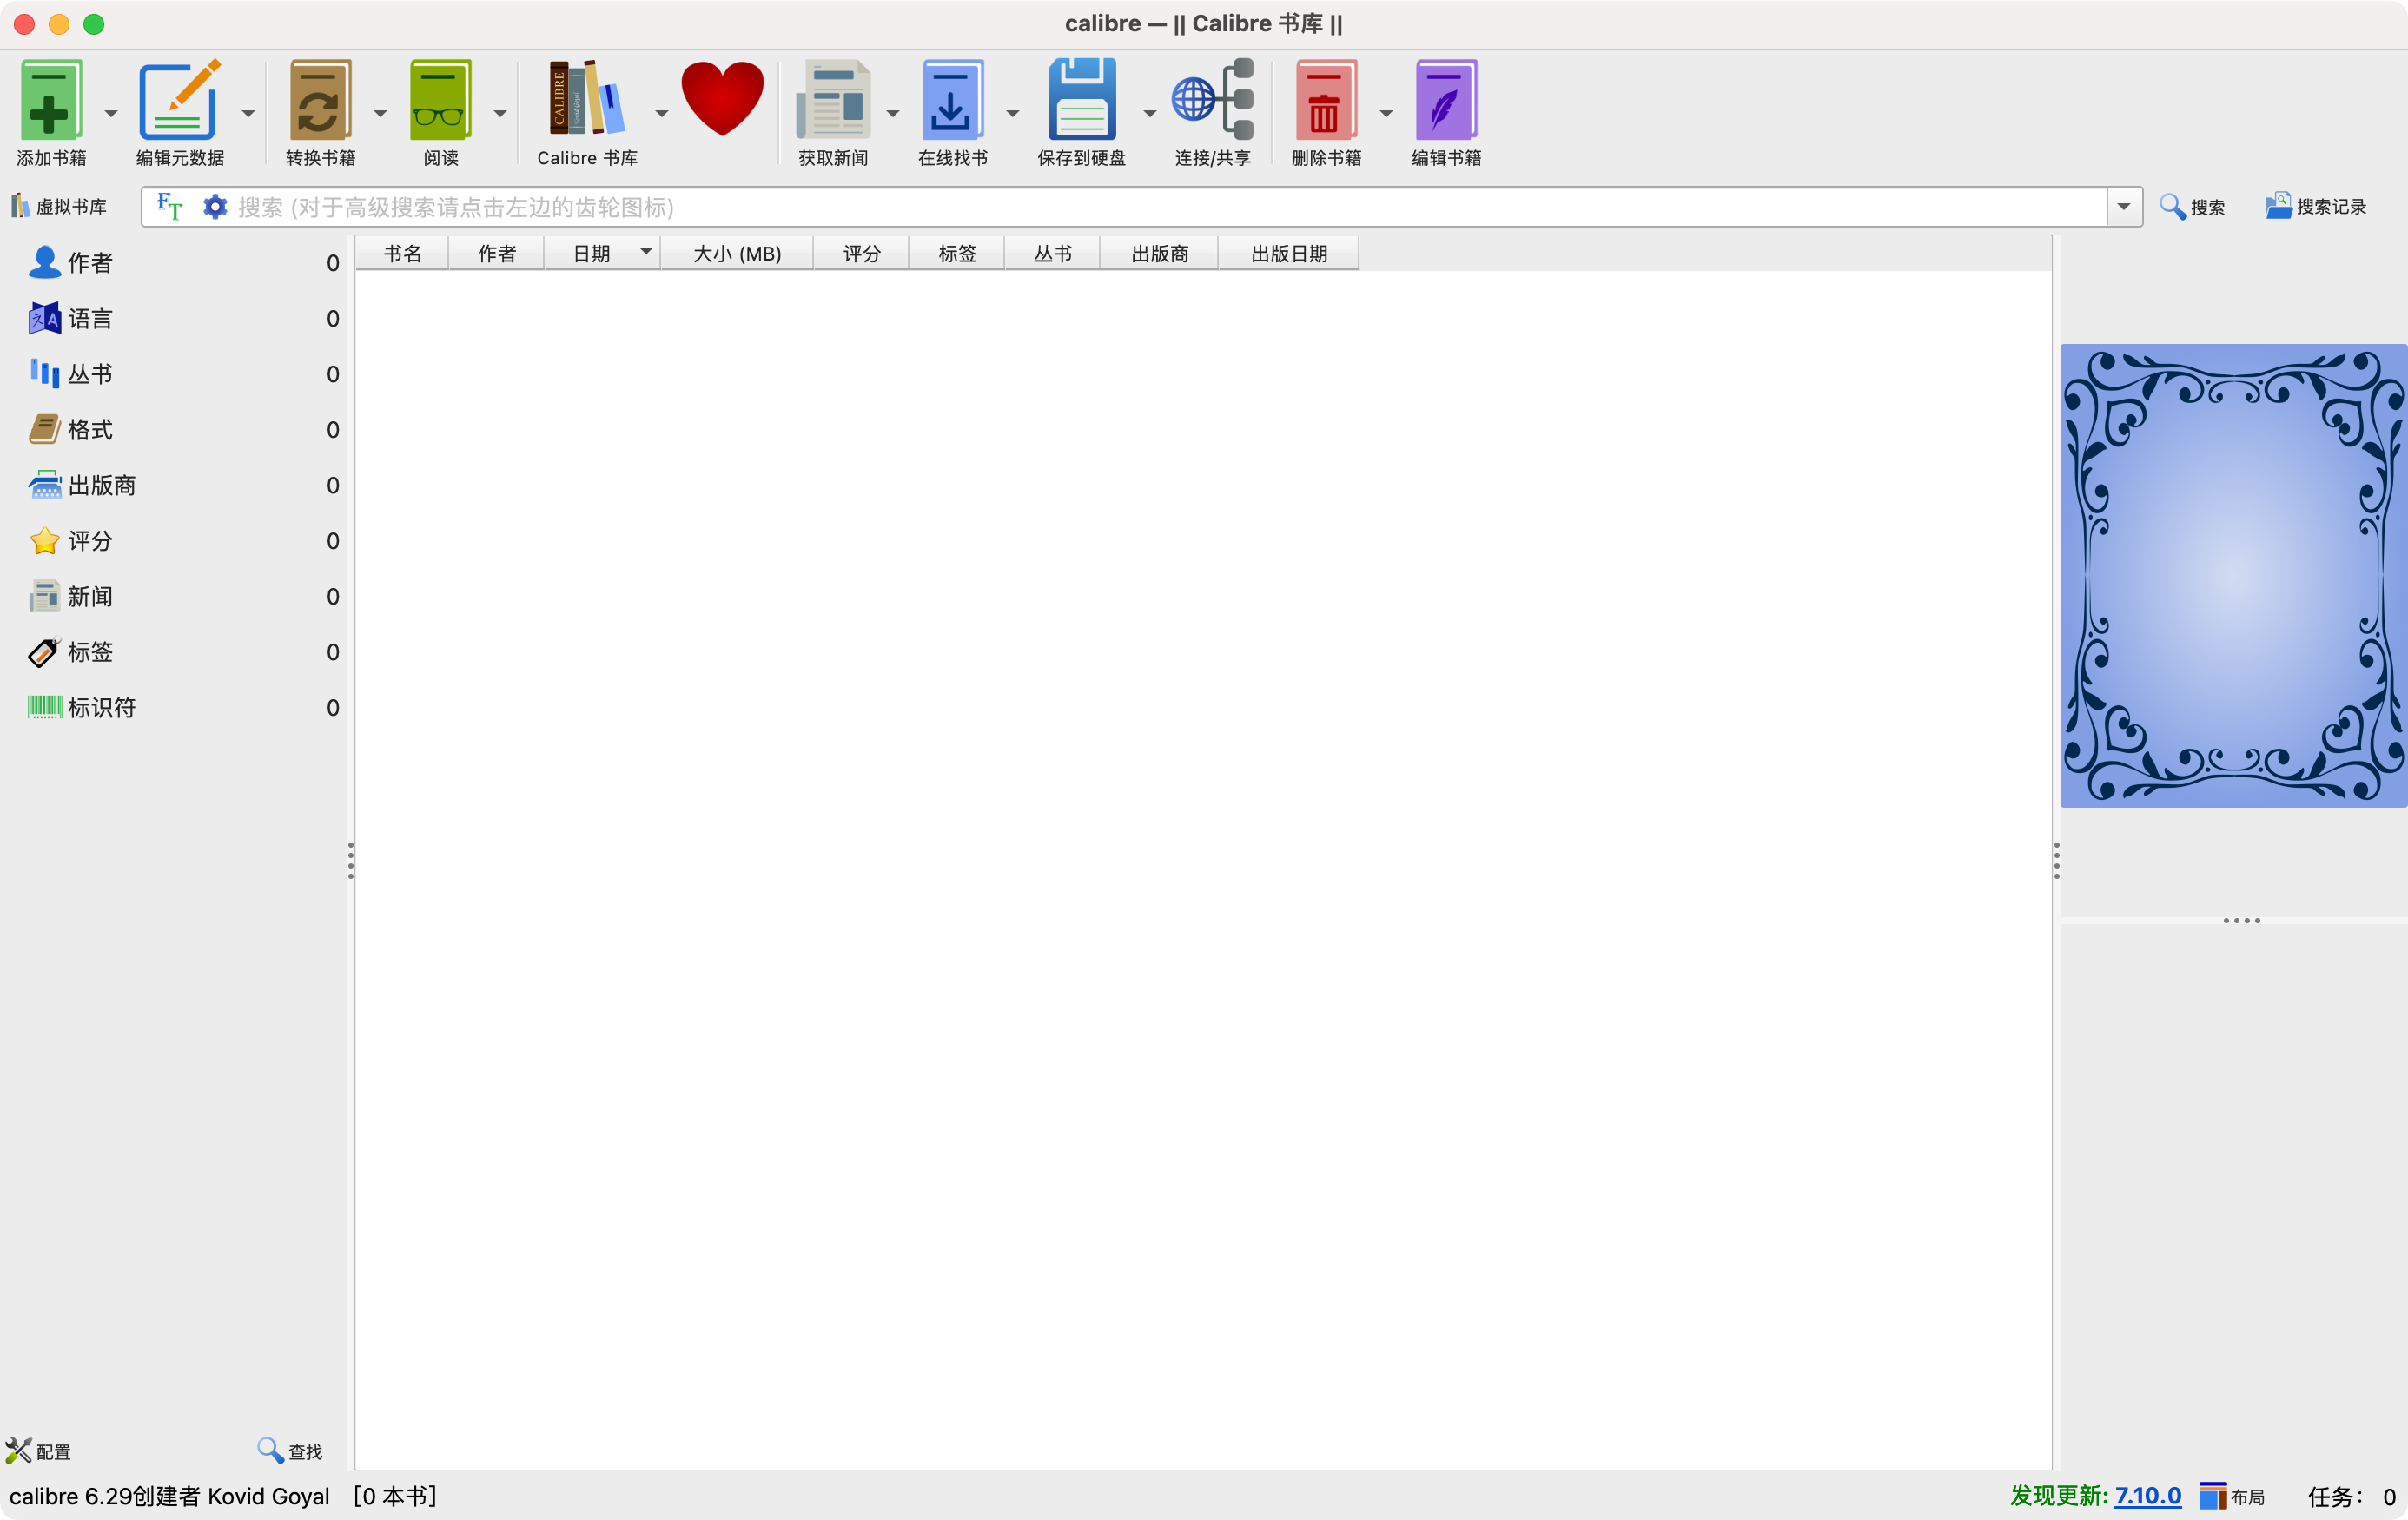Image resolution: width=2408 pixels, height=1520 pixels.
Task: Open the saved searches (搜索记录) button
Action: coord(2315,207)
